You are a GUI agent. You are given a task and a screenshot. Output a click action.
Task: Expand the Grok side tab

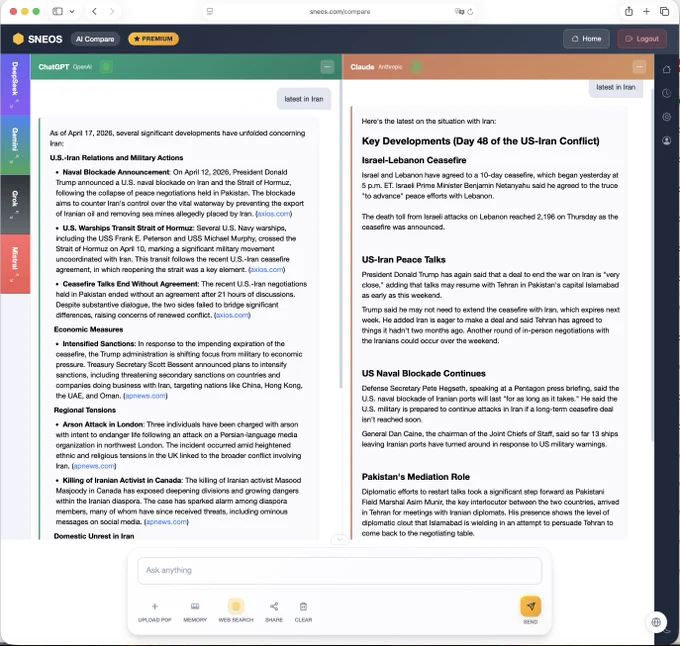click(x=15, y=205)
